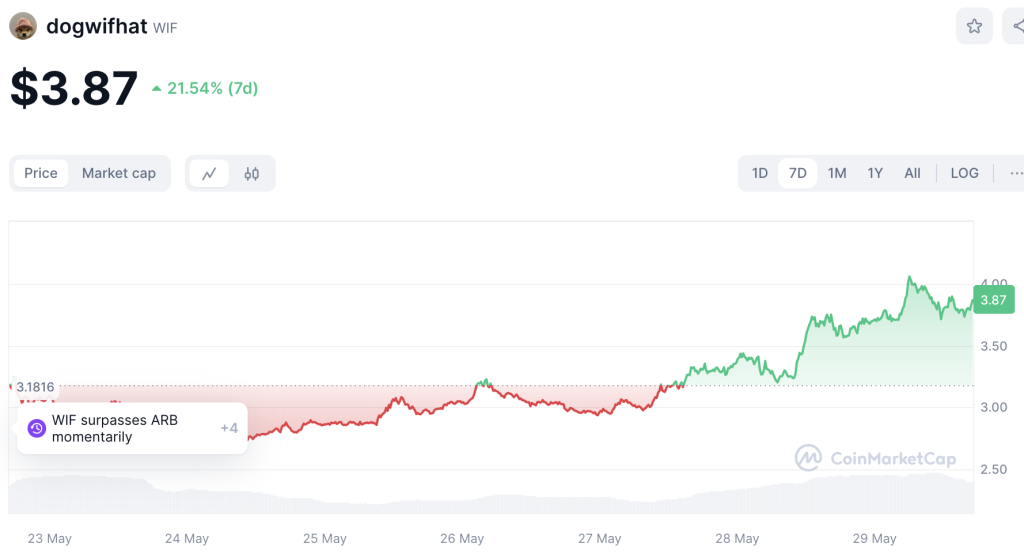Show the All time range
Viewport: 1024px width, 555px height.
click(x=912, y=174)
